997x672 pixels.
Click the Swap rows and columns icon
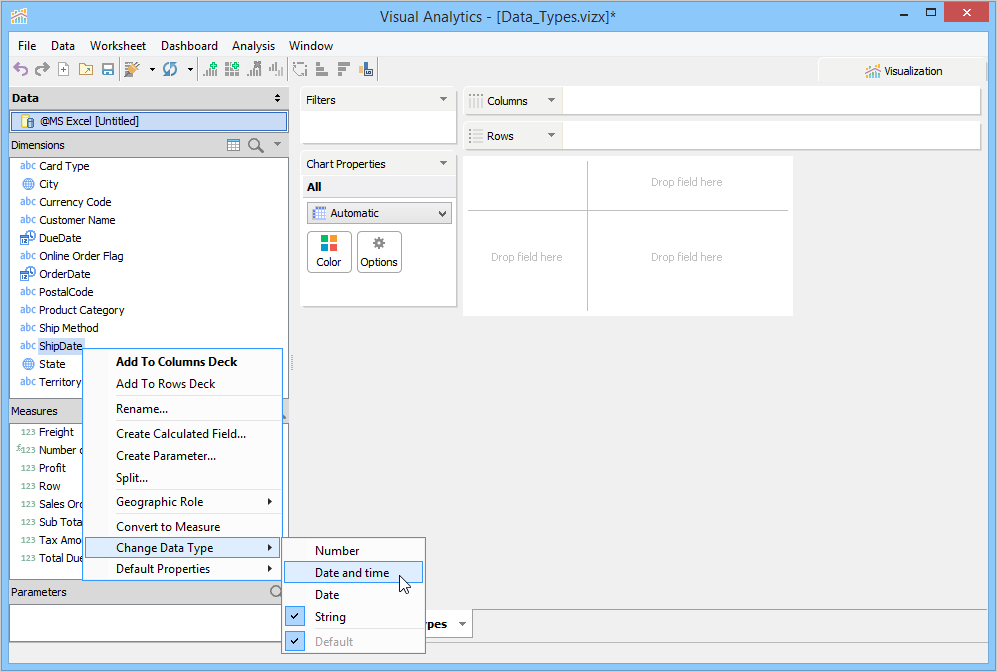[x=299, y=69]
